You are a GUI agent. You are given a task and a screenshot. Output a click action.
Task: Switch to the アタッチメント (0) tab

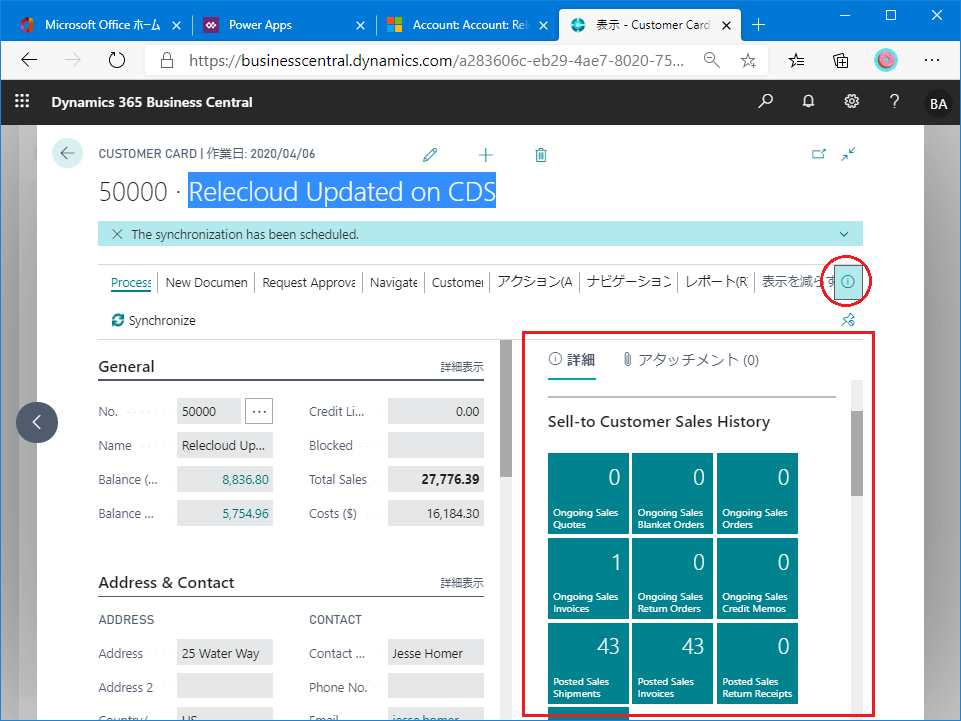pyautogui.click(x=691, y=360)
